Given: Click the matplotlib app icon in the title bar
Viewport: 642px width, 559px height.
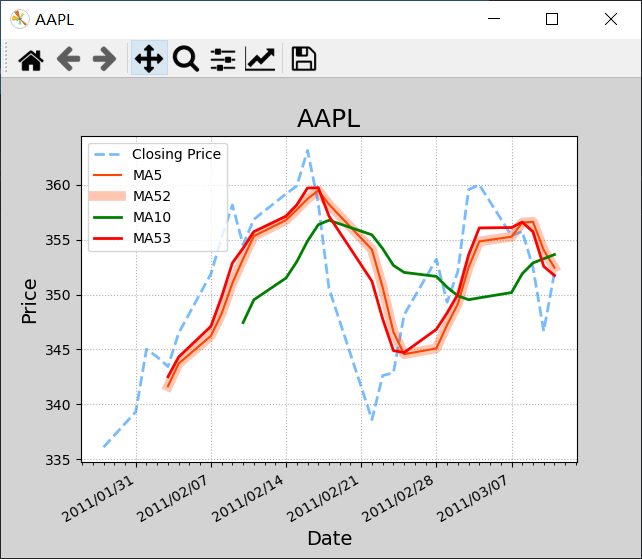Looking at the screenshot, I should (20, 19).
